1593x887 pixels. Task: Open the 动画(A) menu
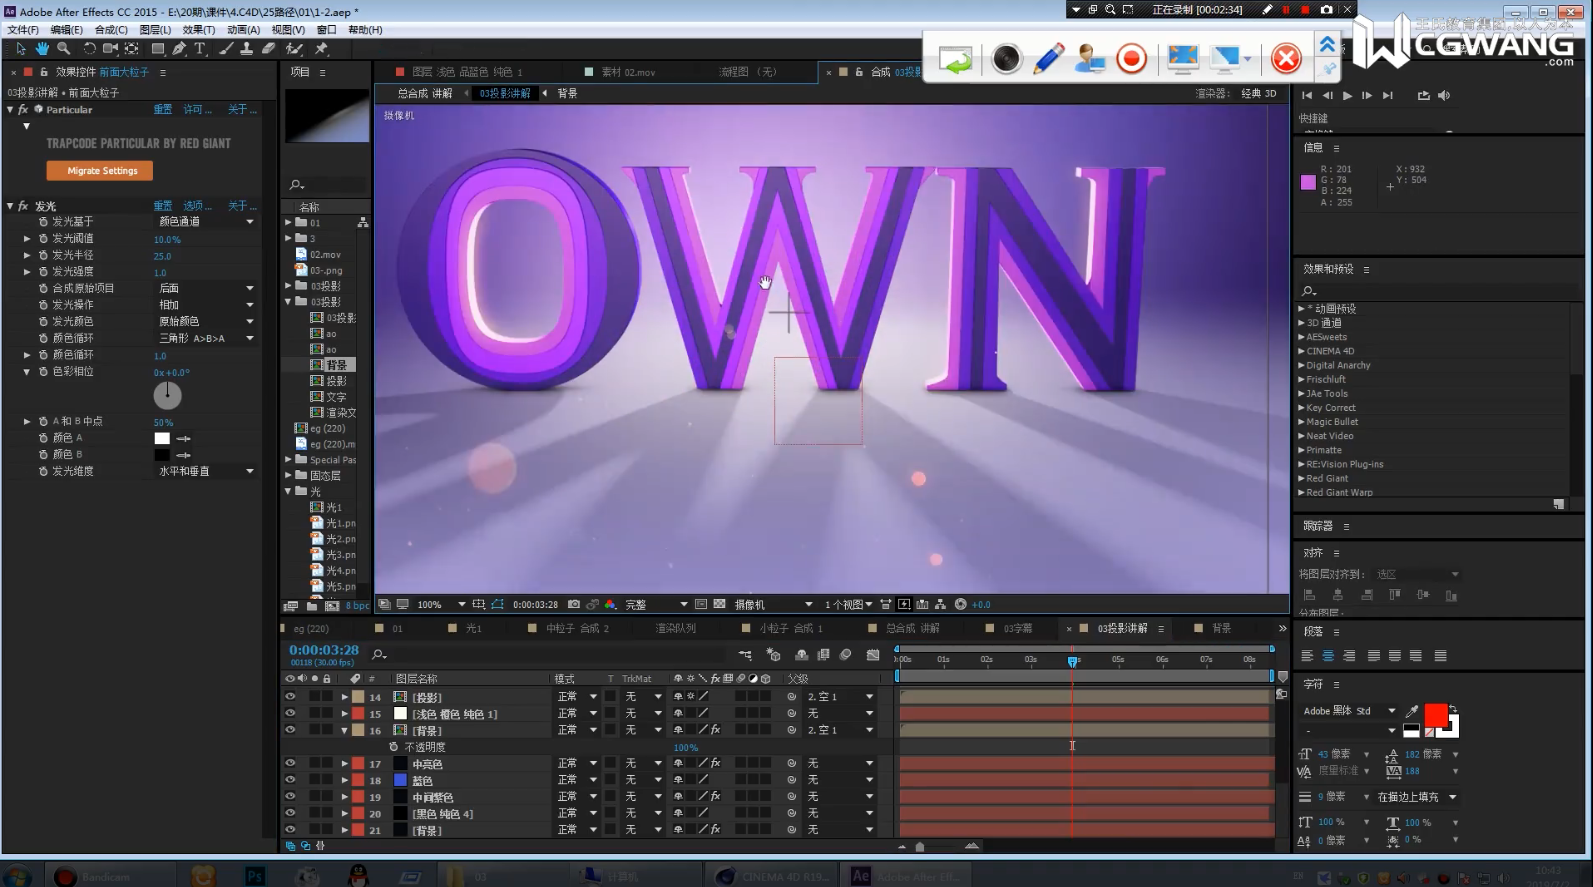pyautogui.click(x=243, y=30)
